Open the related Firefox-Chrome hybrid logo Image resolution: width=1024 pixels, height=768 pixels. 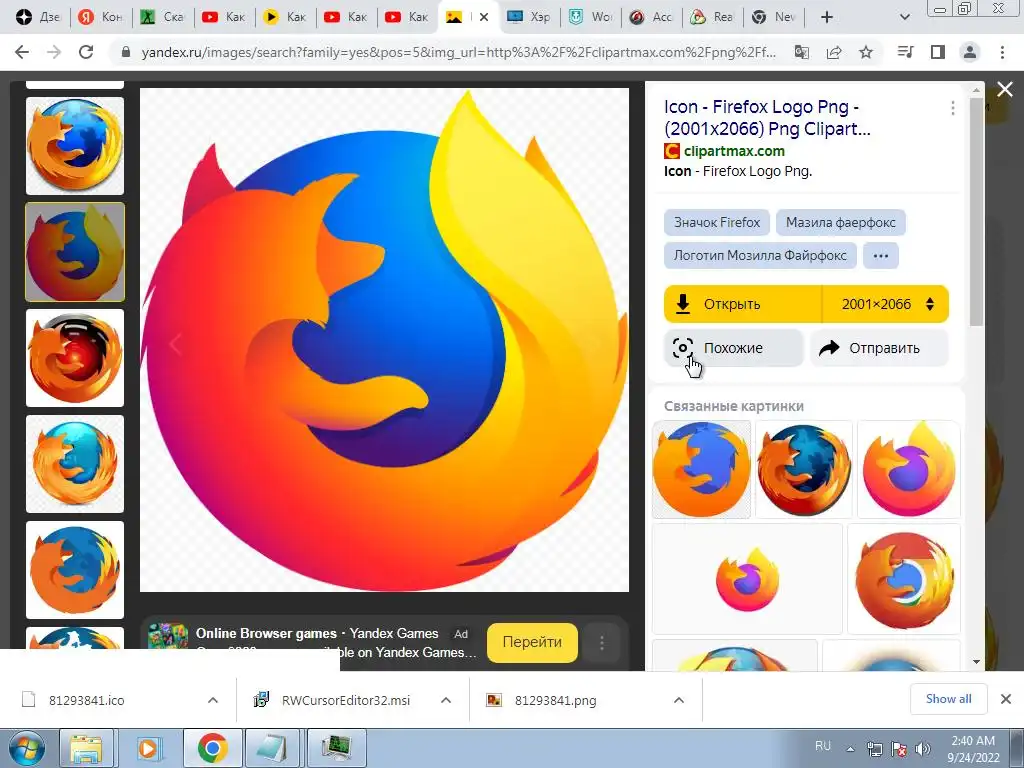click(904, 579)
